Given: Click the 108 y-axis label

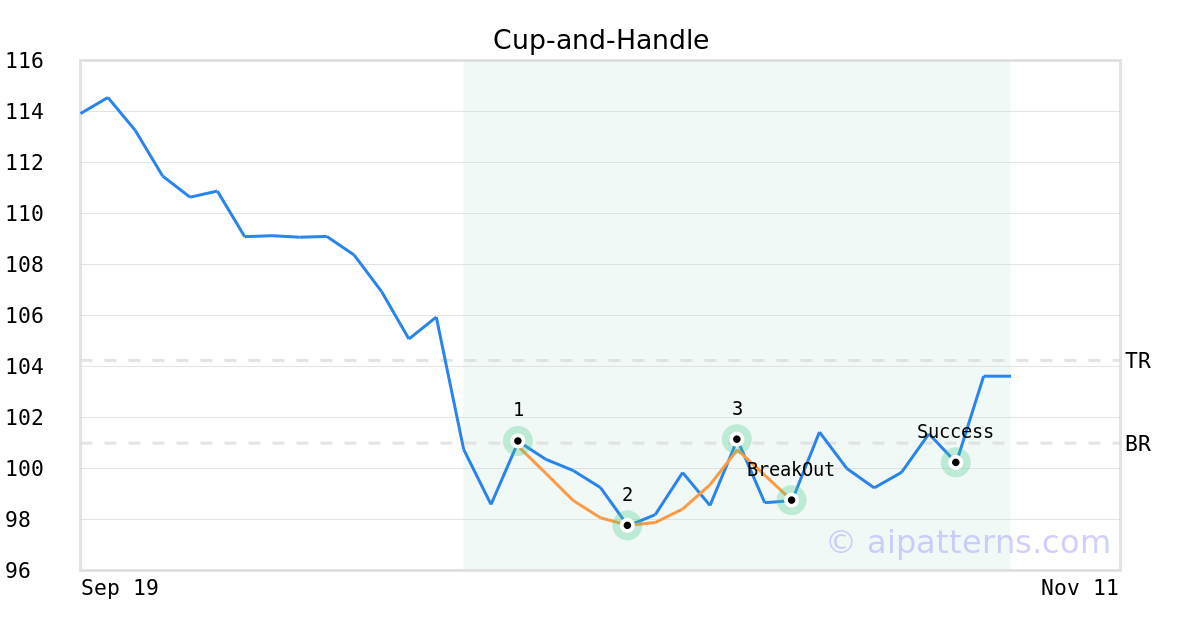Looking at the screenshot, I should pos(24,265).
